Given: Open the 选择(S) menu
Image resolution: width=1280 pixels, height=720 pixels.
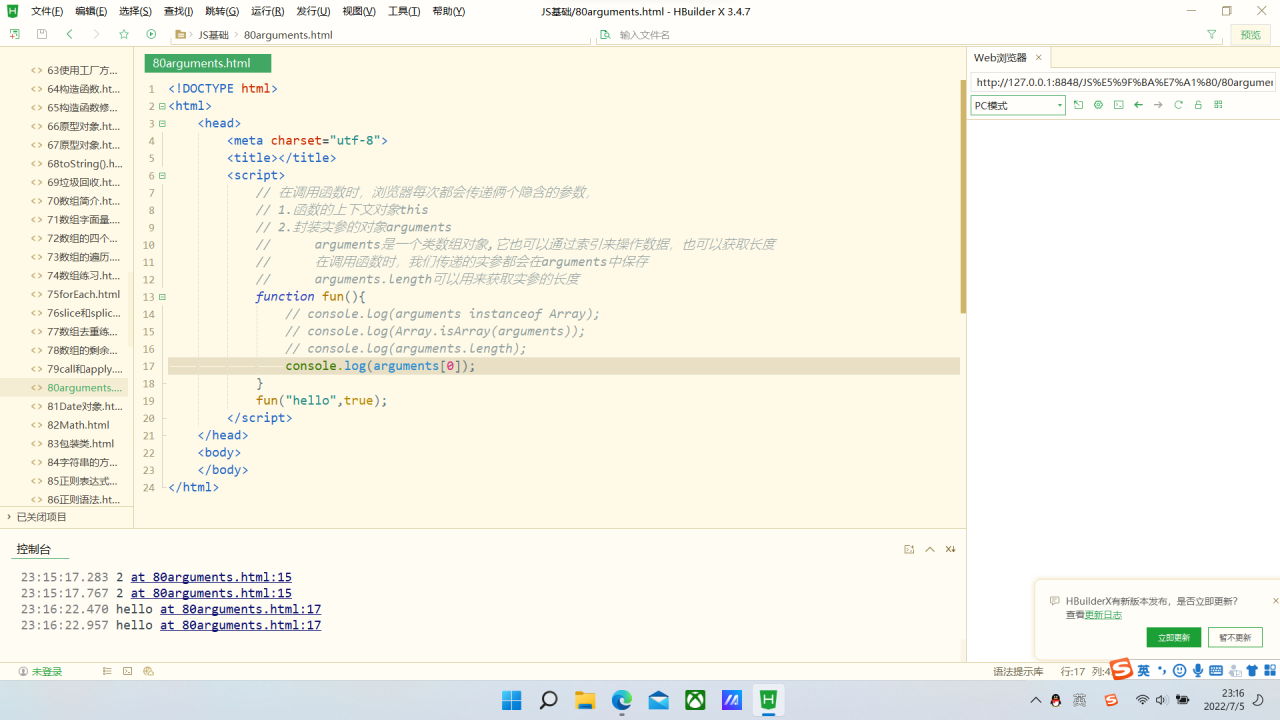Looking at the screenshot, I should coord(135,11).
